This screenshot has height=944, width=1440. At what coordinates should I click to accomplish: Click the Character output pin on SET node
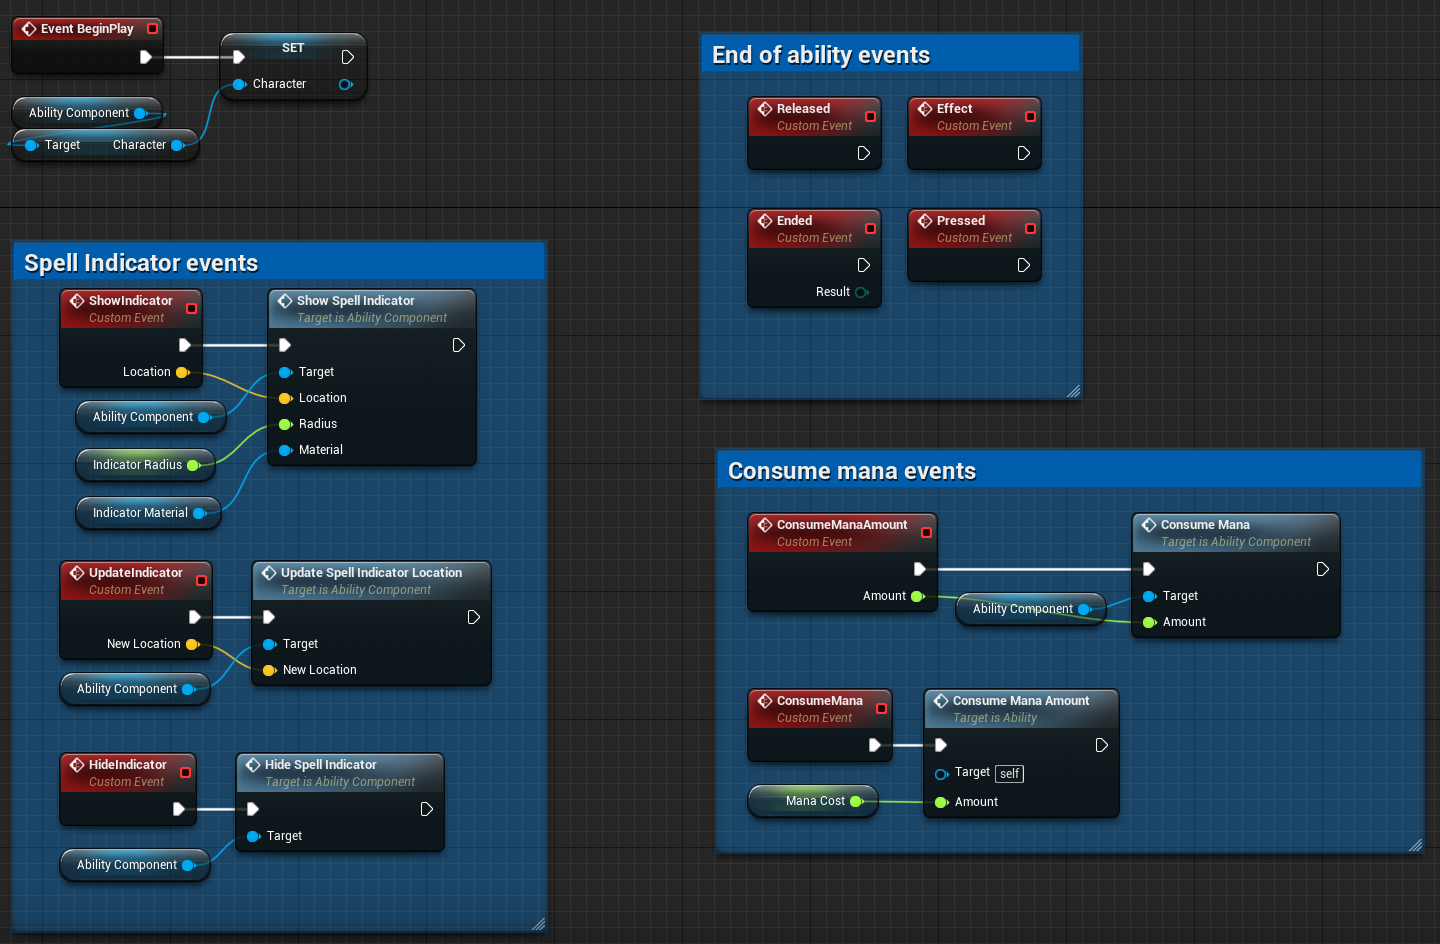pyautogui.click(x=345, y=84)
